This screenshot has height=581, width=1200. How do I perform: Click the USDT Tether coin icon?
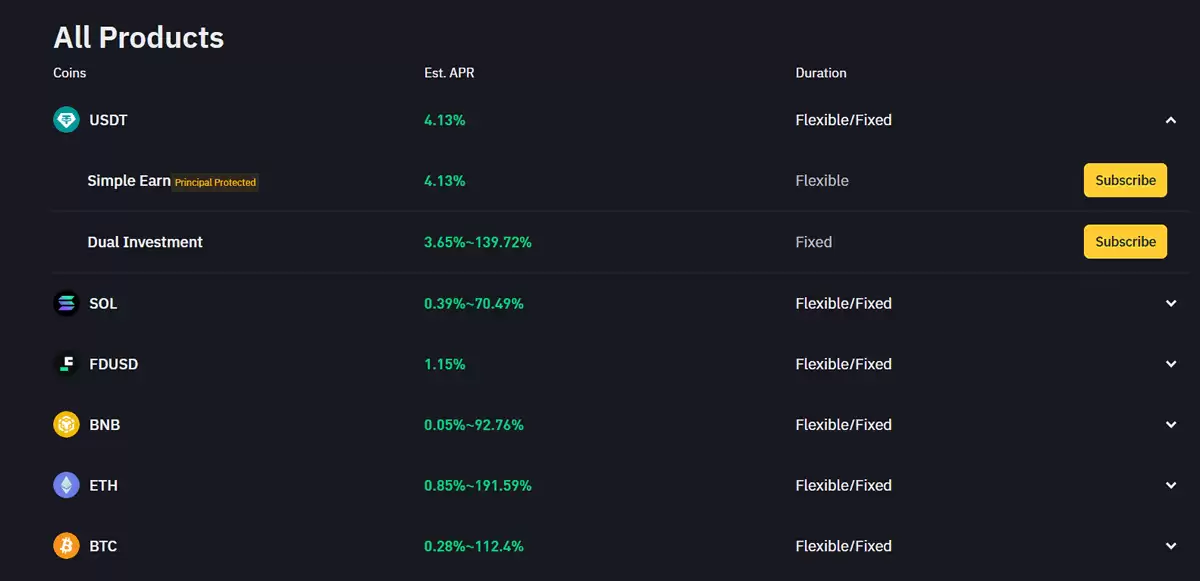pyautogui.click(x=66, y=120)
